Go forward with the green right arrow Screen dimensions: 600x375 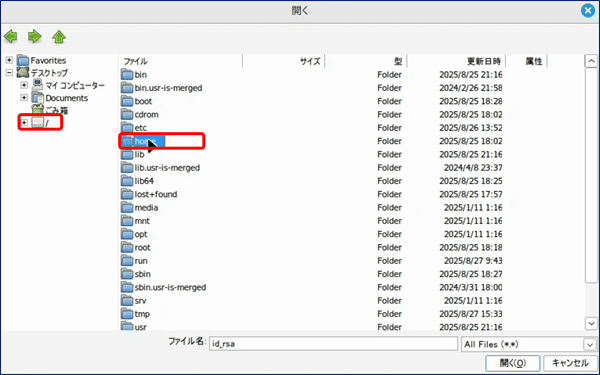pos(34,37)
